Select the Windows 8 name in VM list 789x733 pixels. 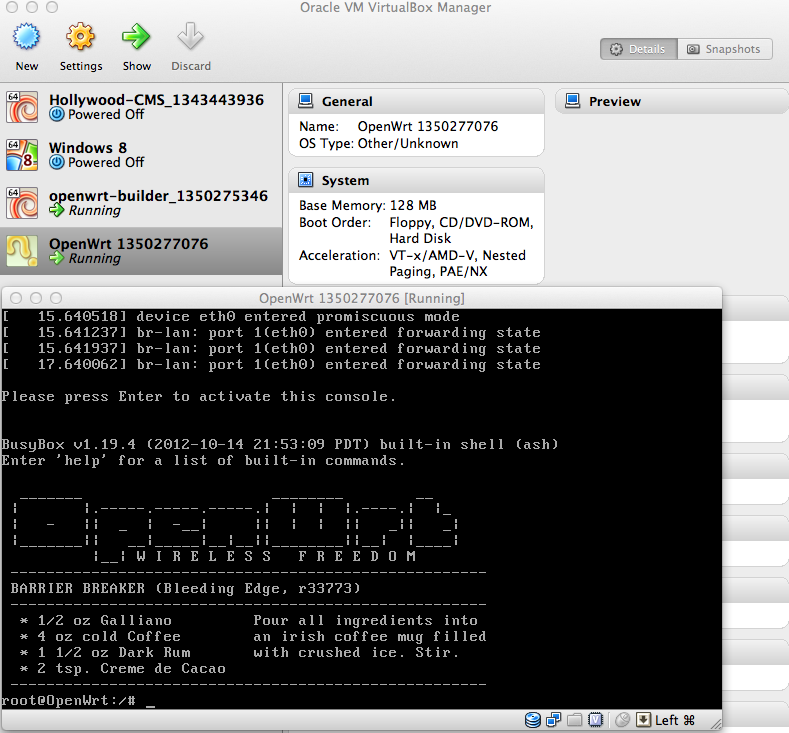click(88, 147)
